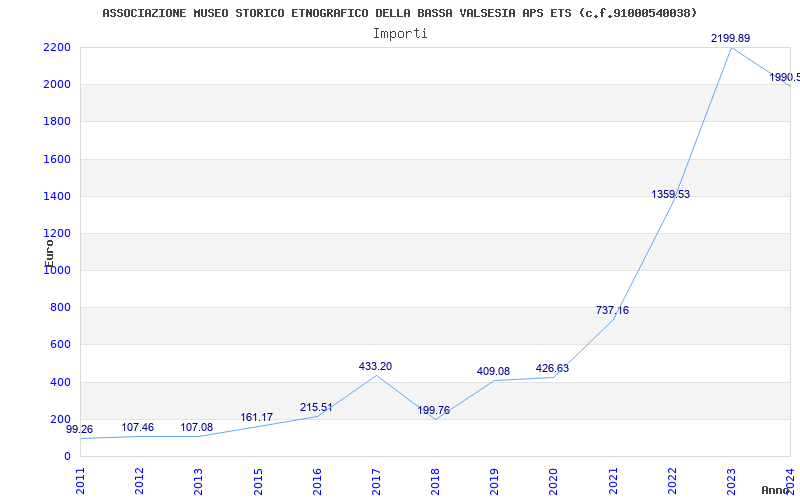Screen dimensions: 800x500
Task: Click the y-axis tick label 0
Action: tap(67, 457)
